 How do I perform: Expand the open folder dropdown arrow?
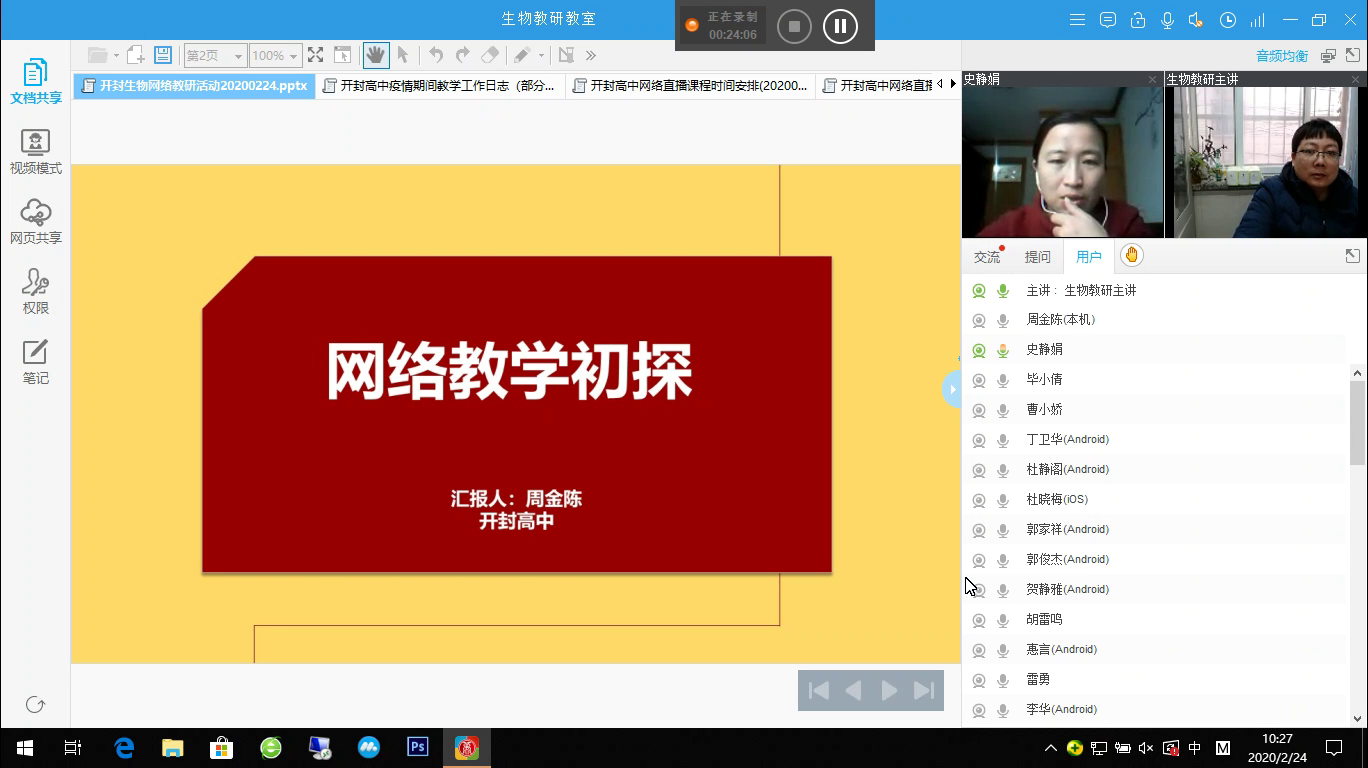pos(116,56)
